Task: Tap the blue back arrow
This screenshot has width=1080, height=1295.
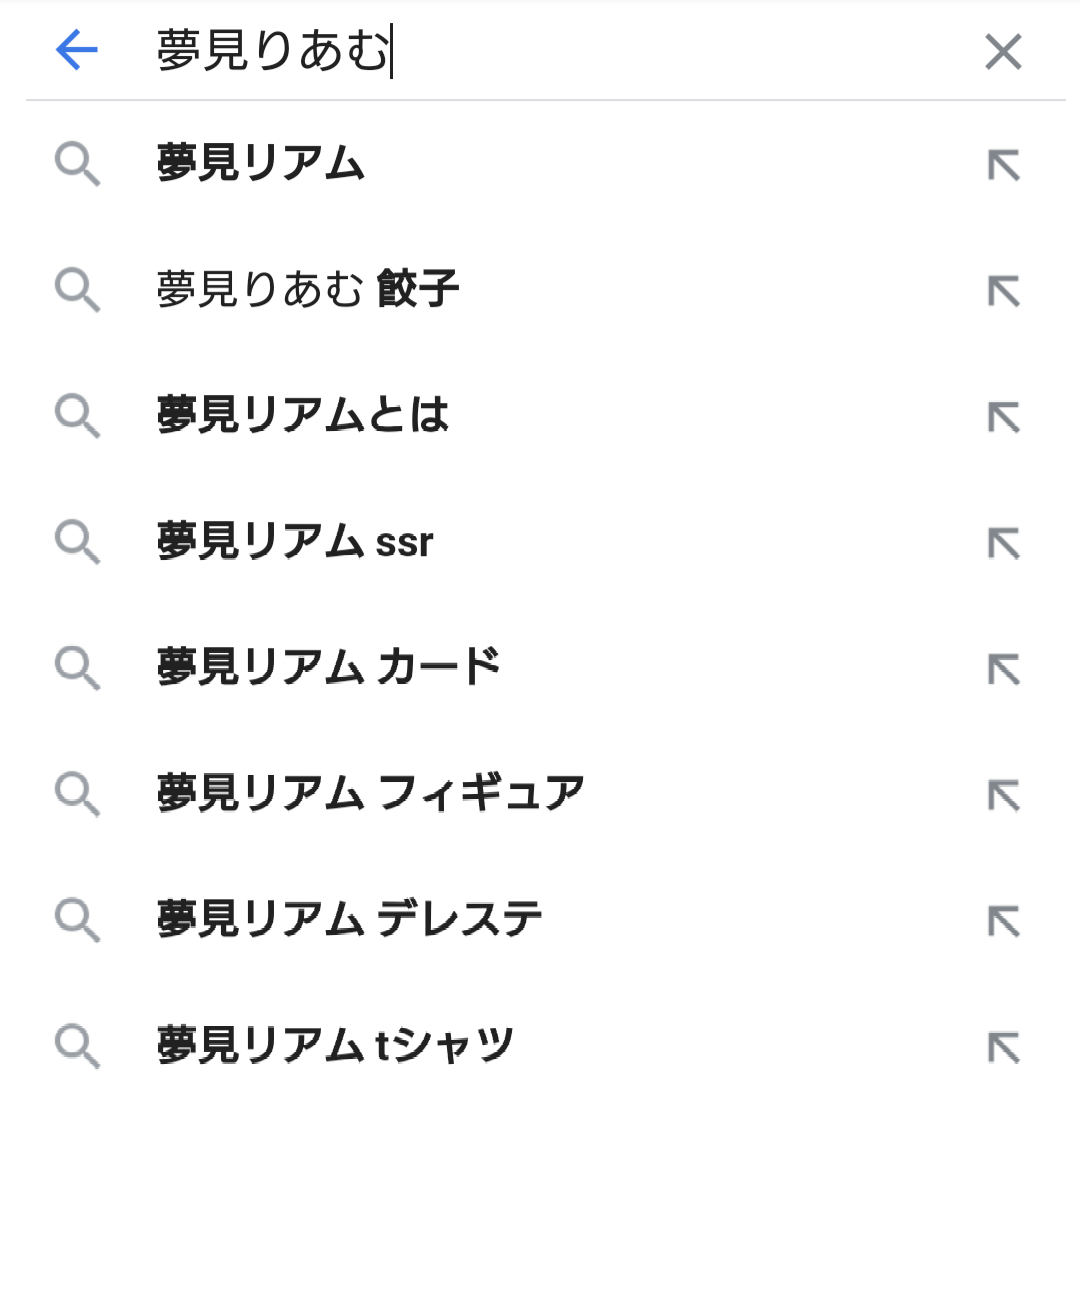Action: click(77, 50)
